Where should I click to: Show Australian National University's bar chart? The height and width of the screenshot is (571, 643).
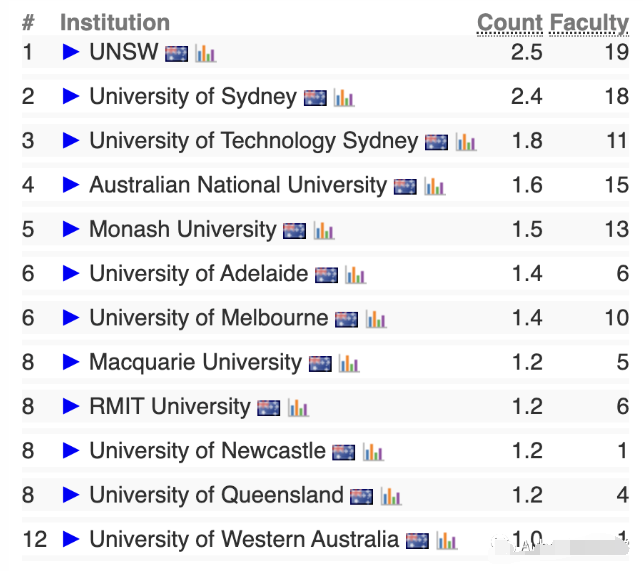(x=434, y=186)
